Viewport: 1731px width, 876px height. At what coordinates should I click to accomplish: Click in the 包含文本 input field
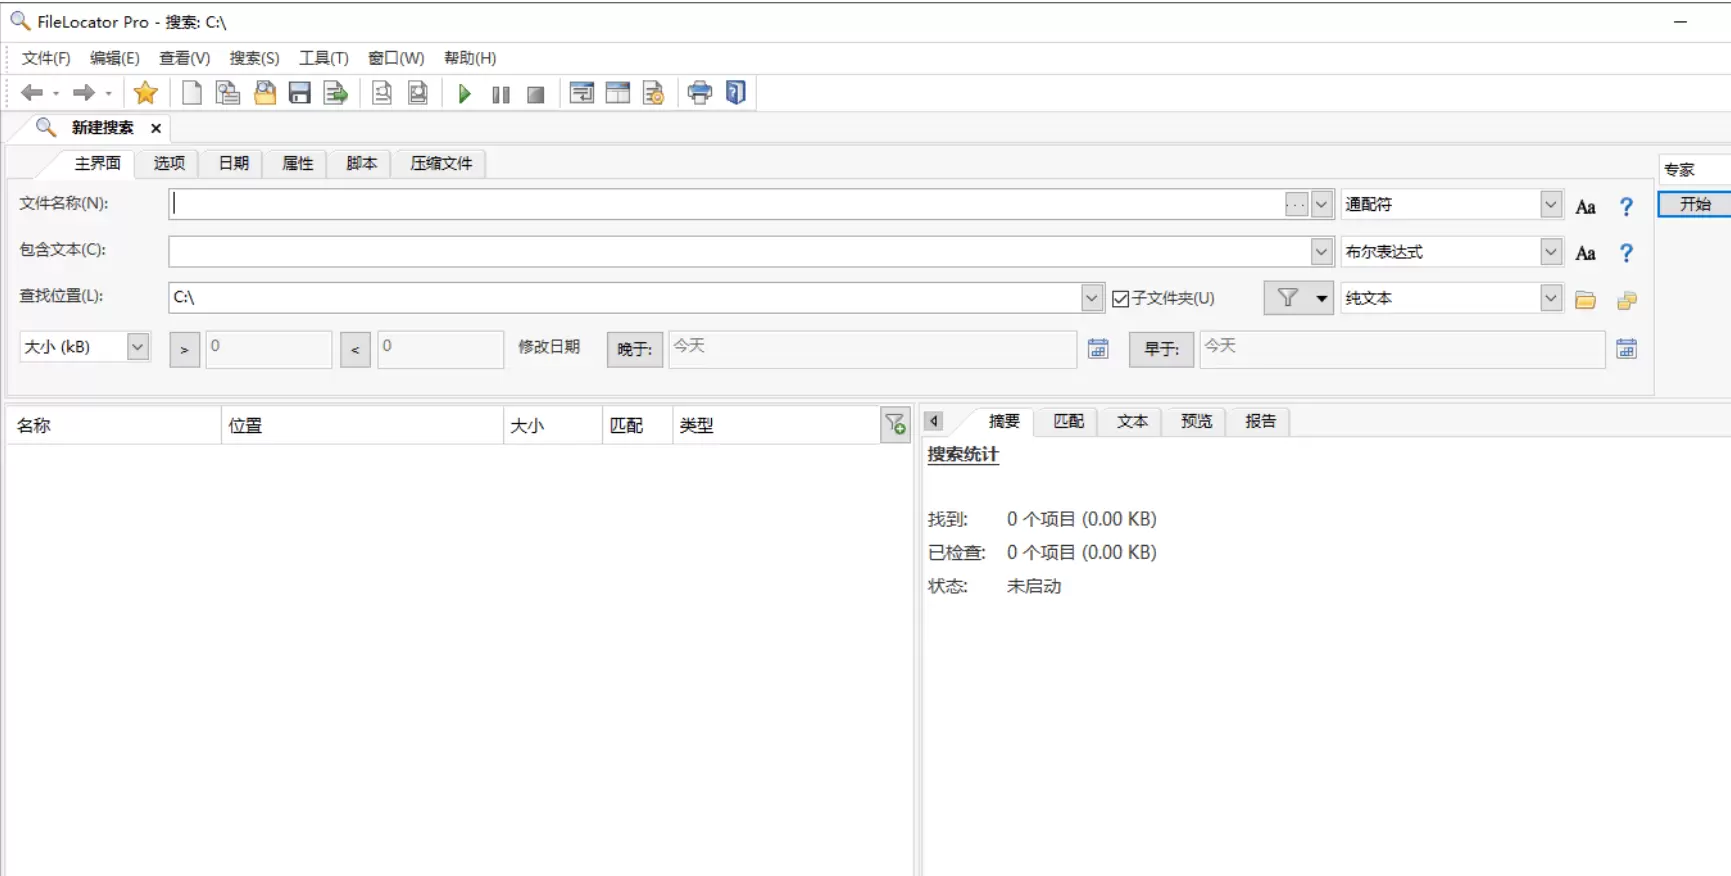click(x=739, y=251)
